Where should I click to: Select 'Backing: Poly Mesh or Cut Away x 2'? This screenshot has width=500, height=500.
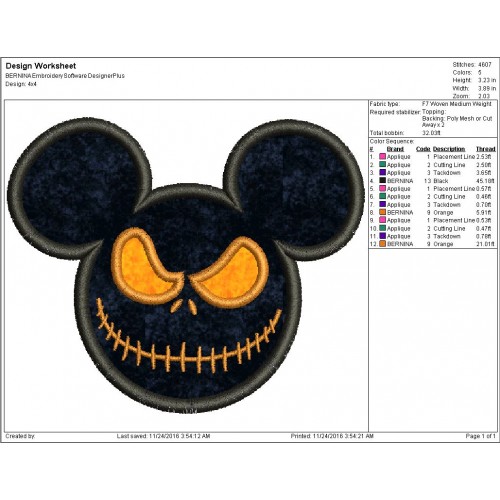(457, 122)
